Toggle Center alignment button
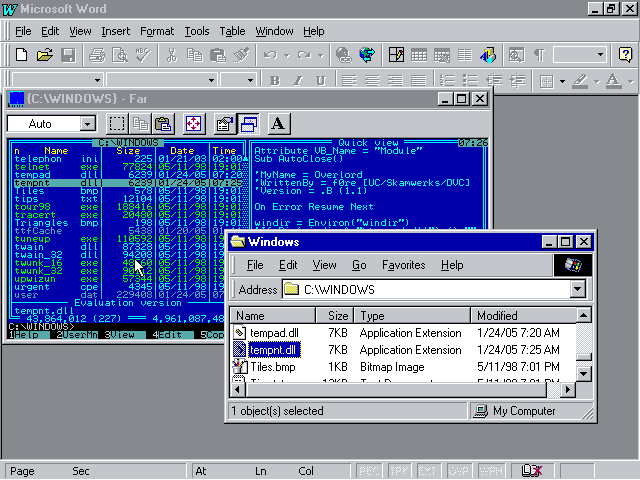This screenshot has height=480, width=640. [372, 80]
